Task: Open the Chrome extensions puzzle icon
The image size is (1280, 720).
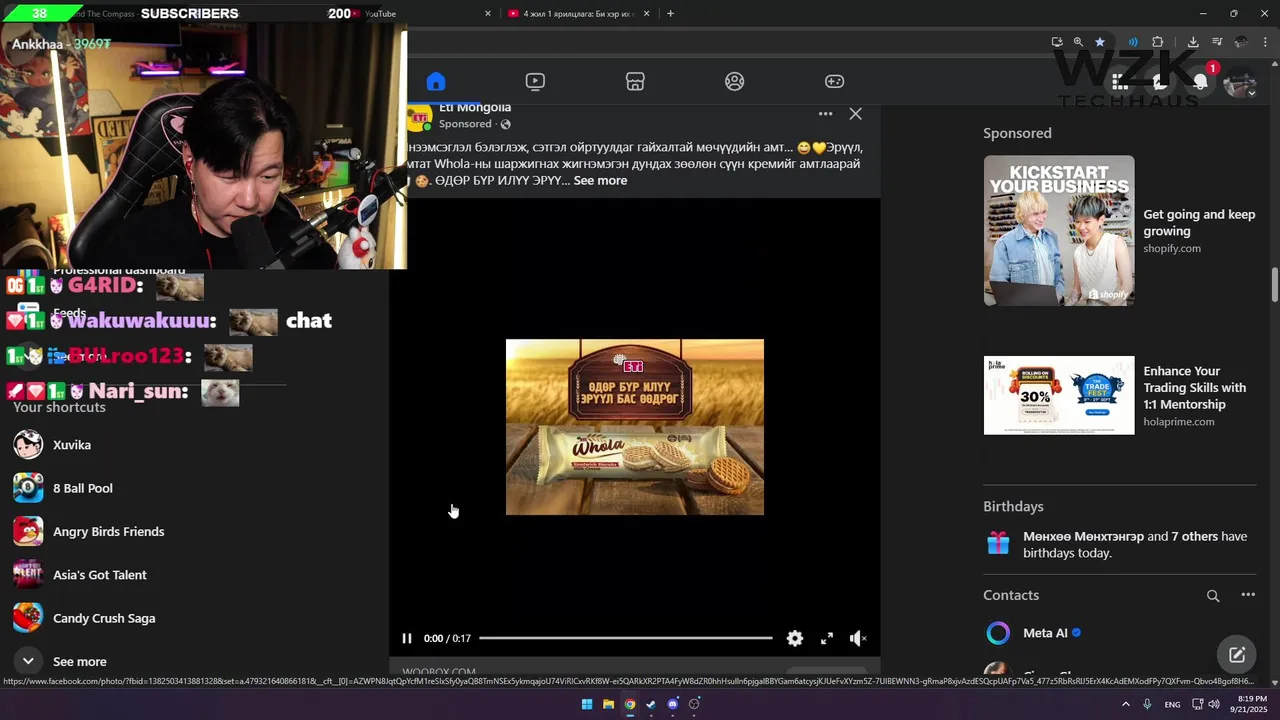Action: pos(1158,42)
